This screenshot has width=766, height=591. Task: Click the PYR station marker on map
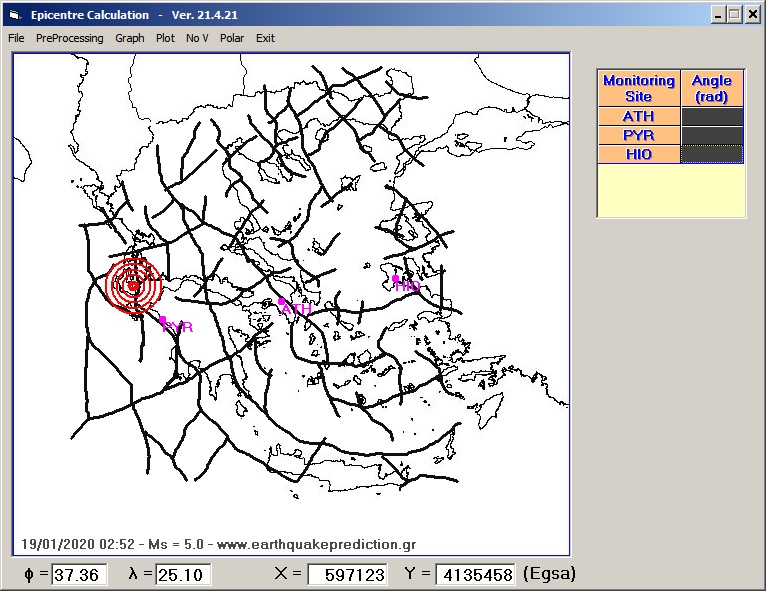tap(163, 320)
